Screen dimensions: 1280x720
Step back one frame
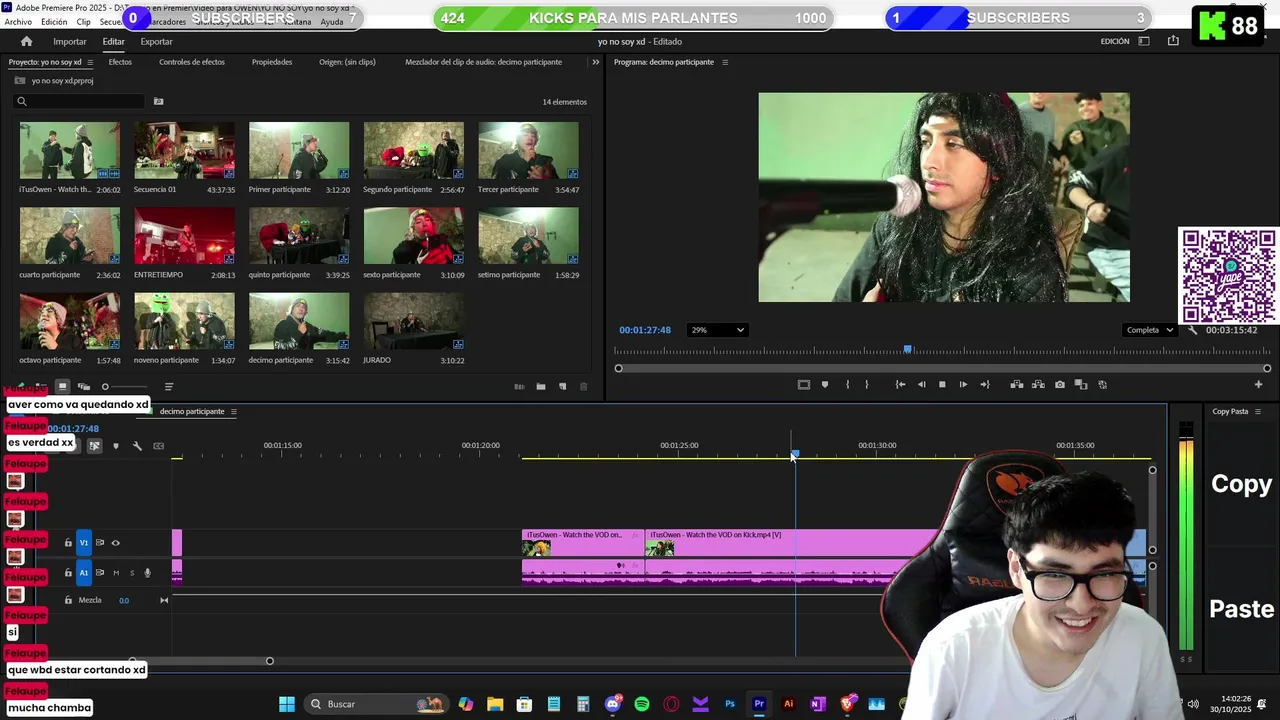(921, 385)
